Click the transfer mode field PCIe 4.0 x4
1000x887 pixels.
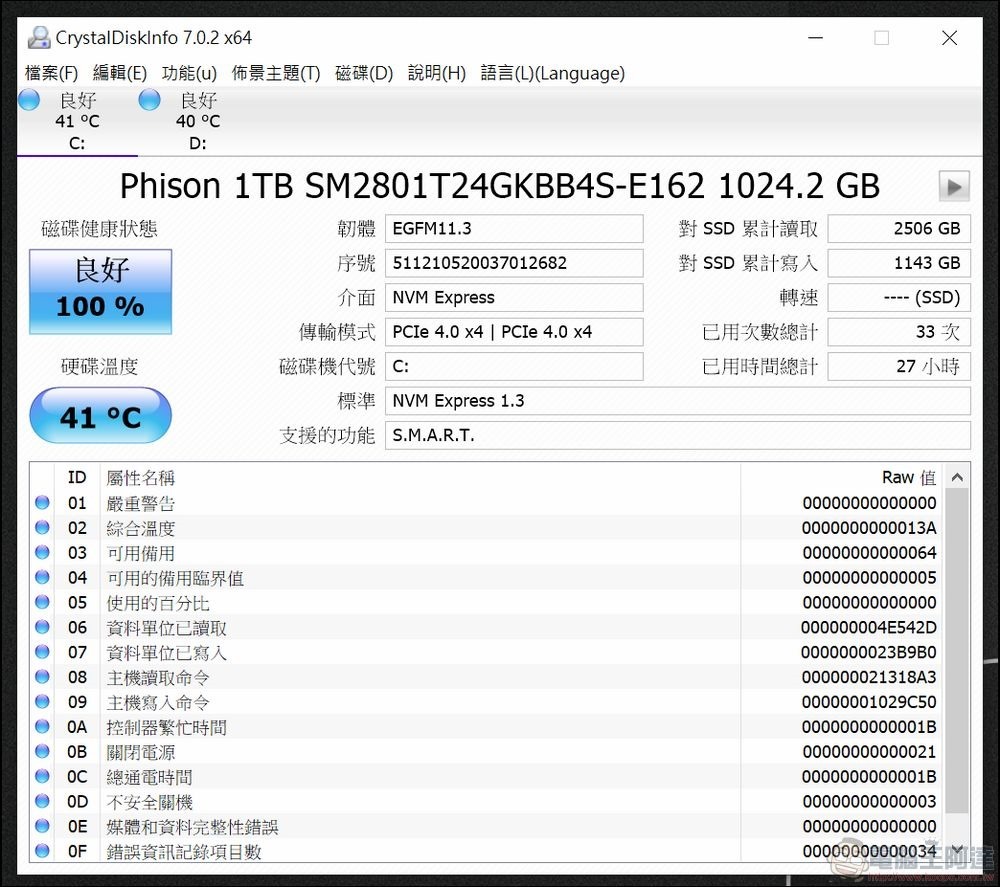tap(514, 332)
